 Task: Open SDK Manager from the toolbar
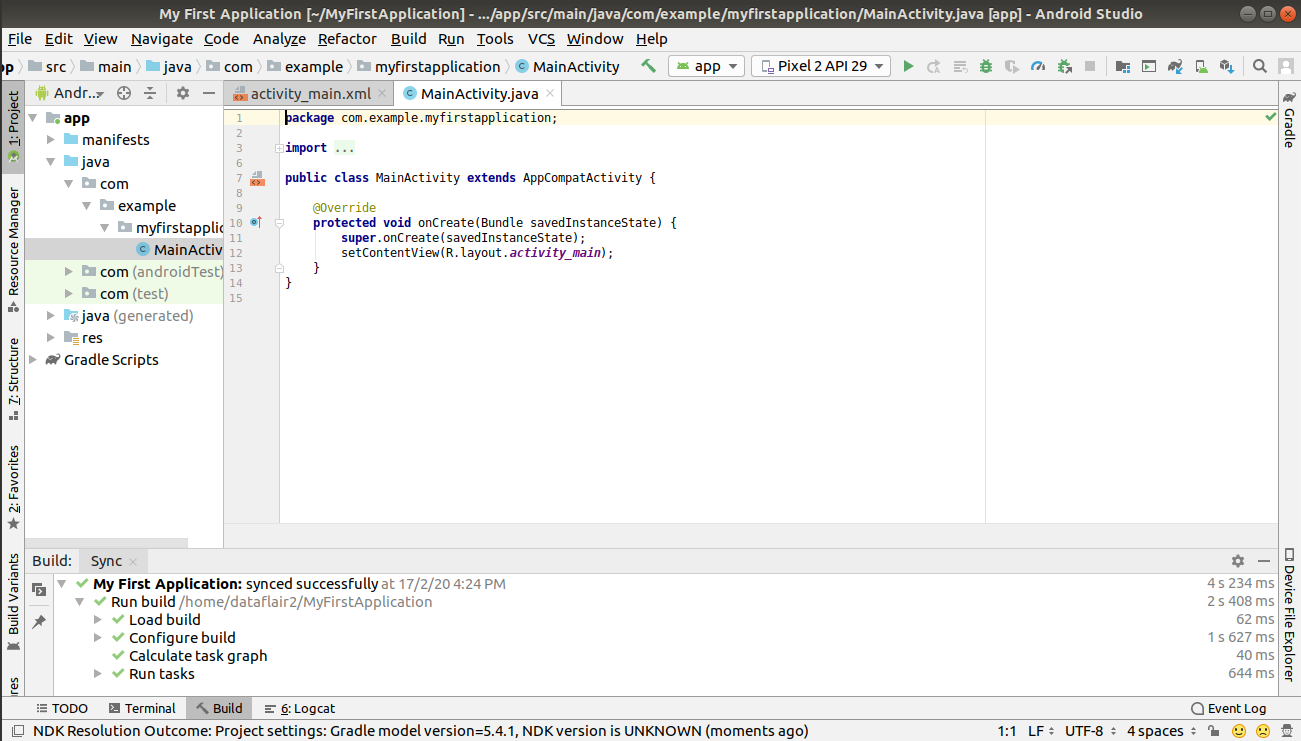click(x=1227, y=66)
